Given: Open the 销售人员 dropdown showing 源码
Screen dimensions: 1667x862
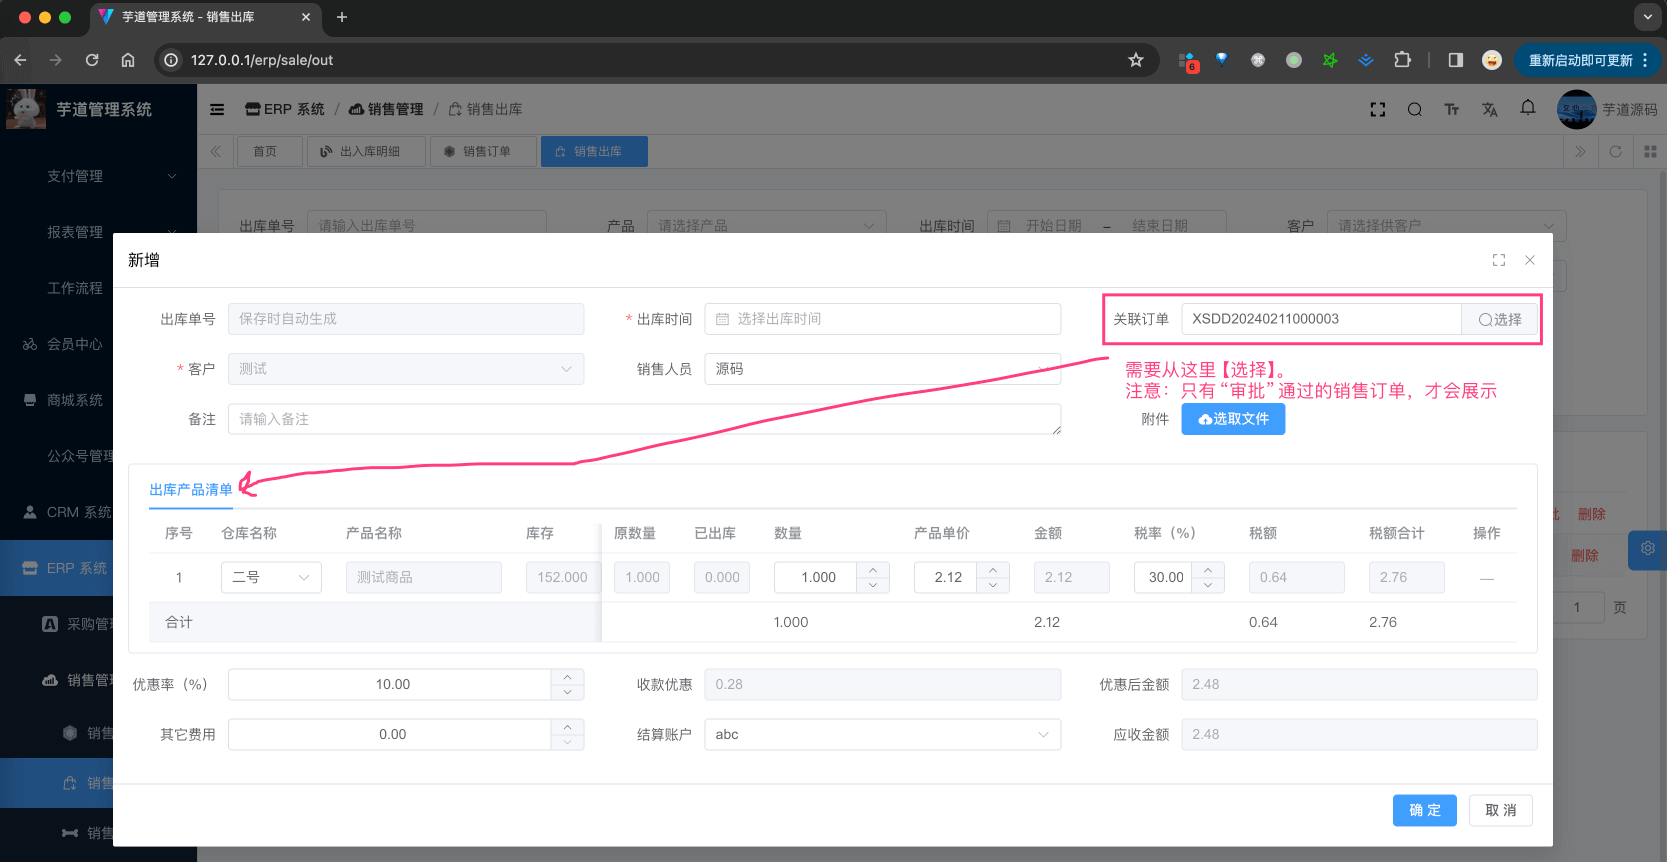Looking at the screenshot, I should [x=881, y=369].
